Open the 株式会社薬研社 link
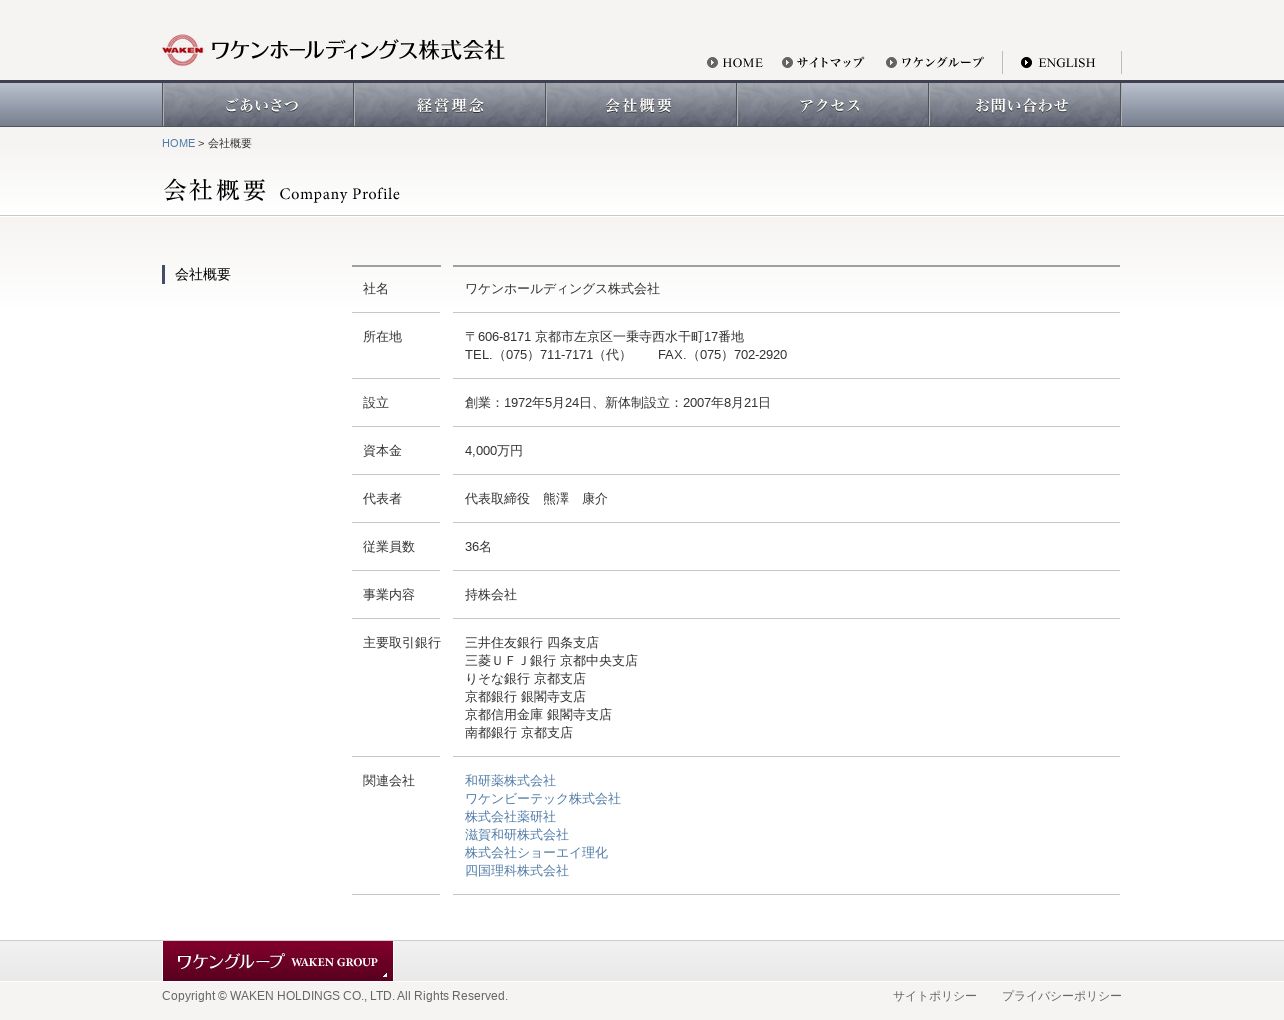Viewport: 1284px width, 1020px height. 510,817
